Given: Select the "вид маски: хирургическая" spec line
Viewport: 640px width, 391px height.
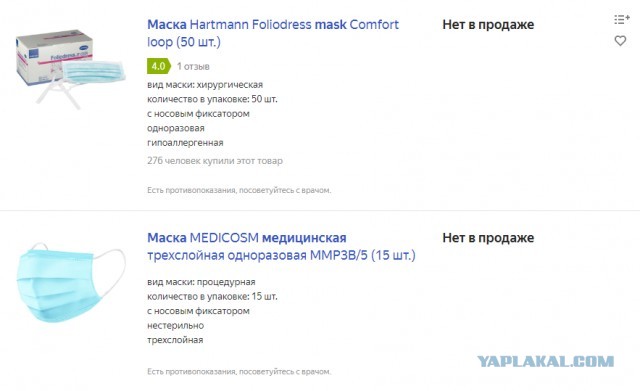Looking at the screenshot, I should pos(205,85).
